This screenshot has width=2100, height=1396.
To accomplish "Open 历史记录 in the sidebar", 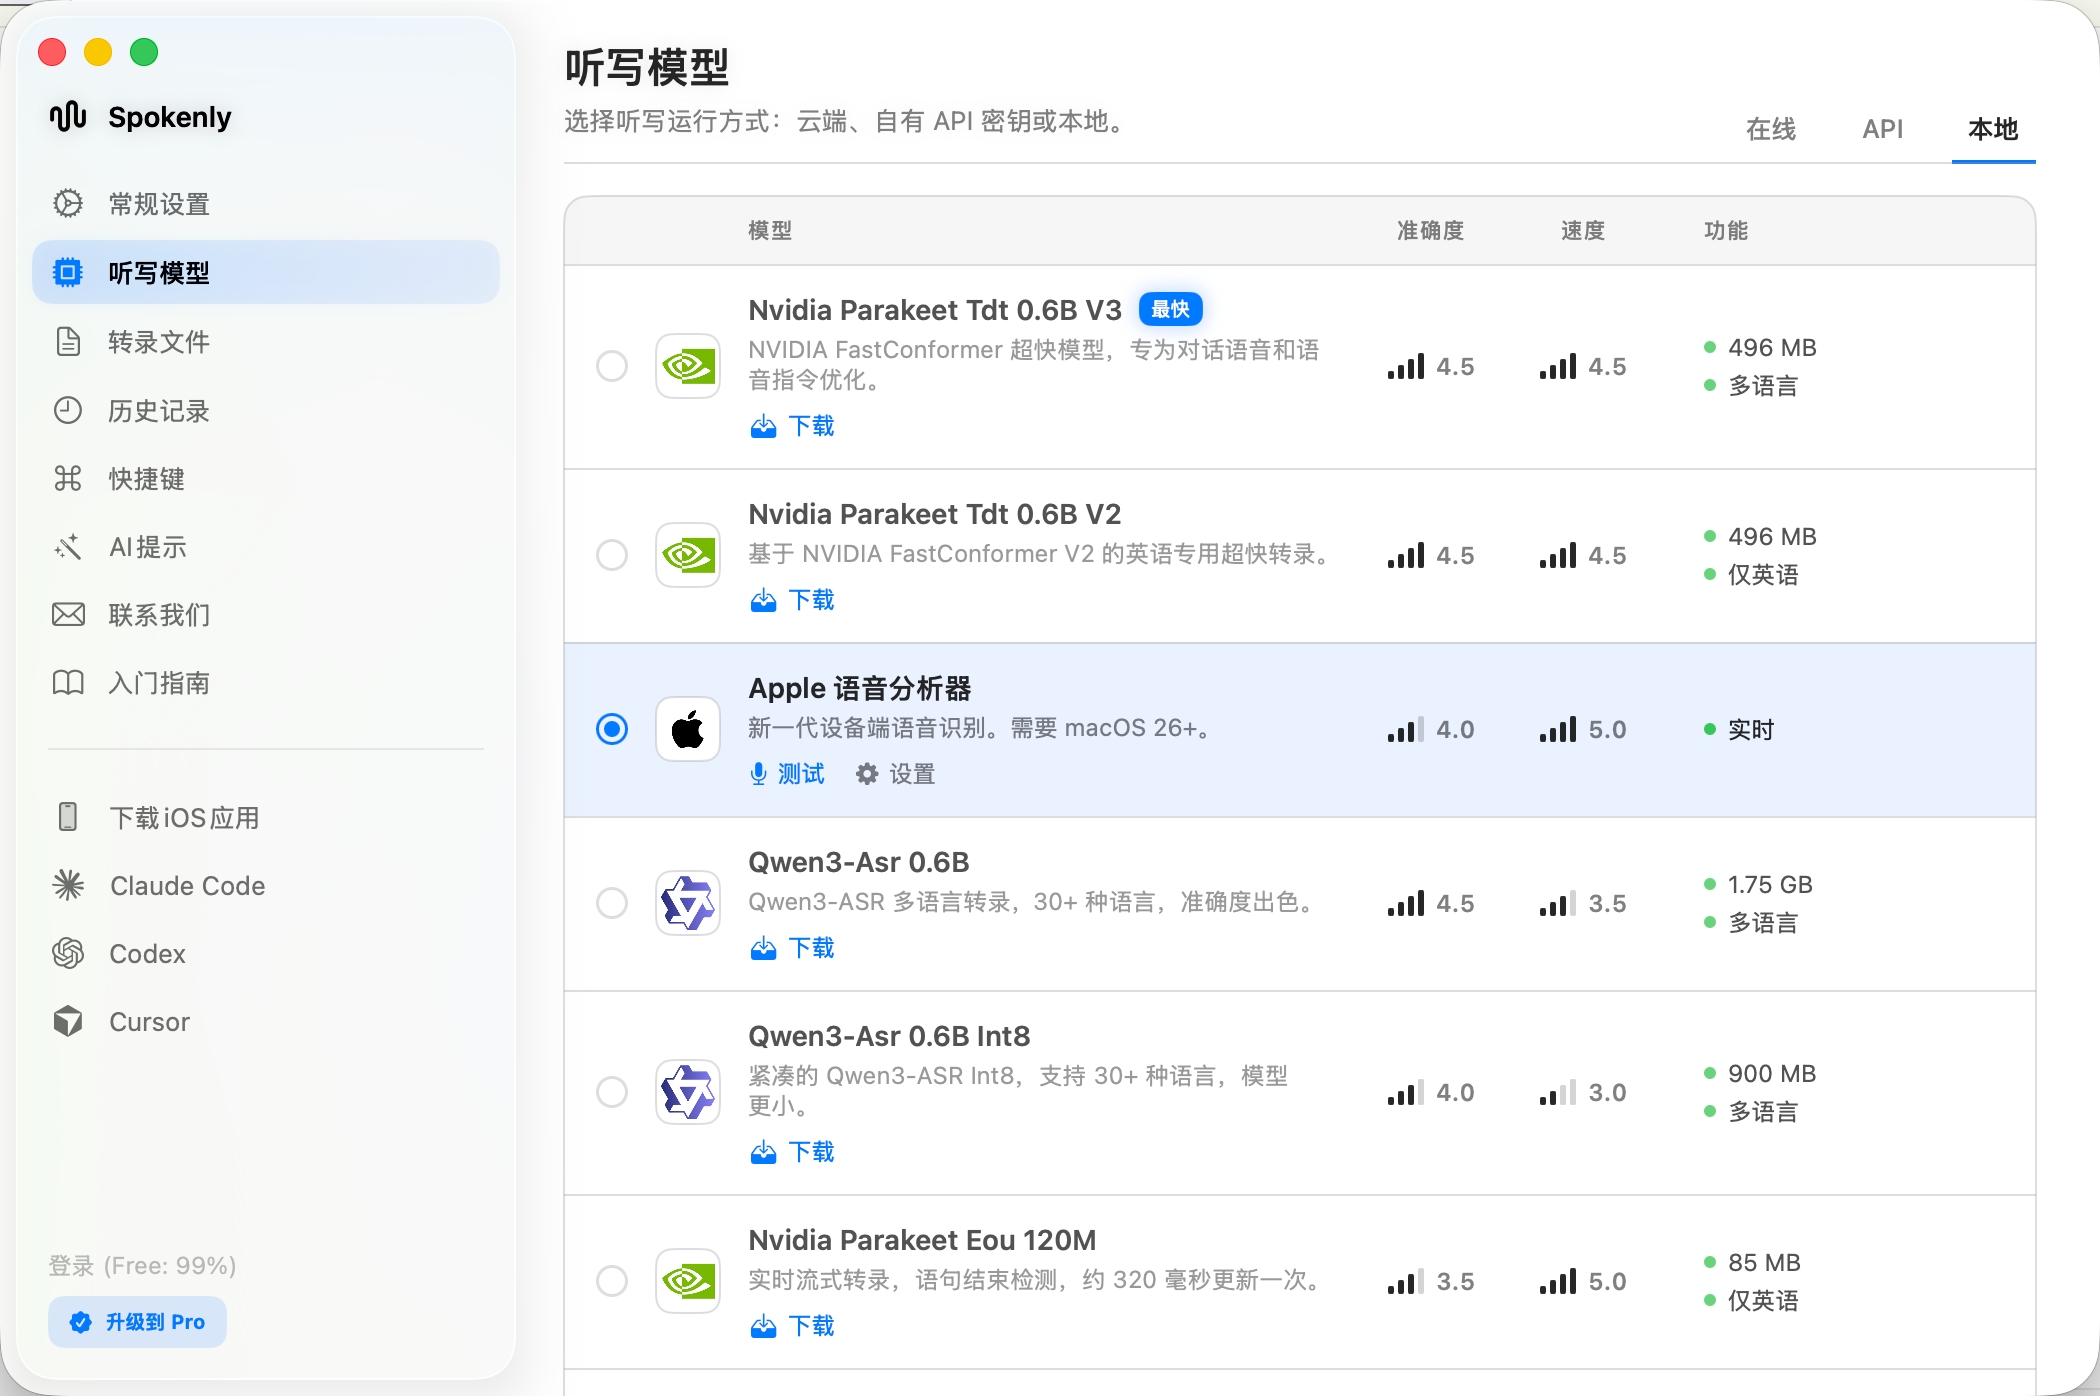I will [x=266, y=410].
